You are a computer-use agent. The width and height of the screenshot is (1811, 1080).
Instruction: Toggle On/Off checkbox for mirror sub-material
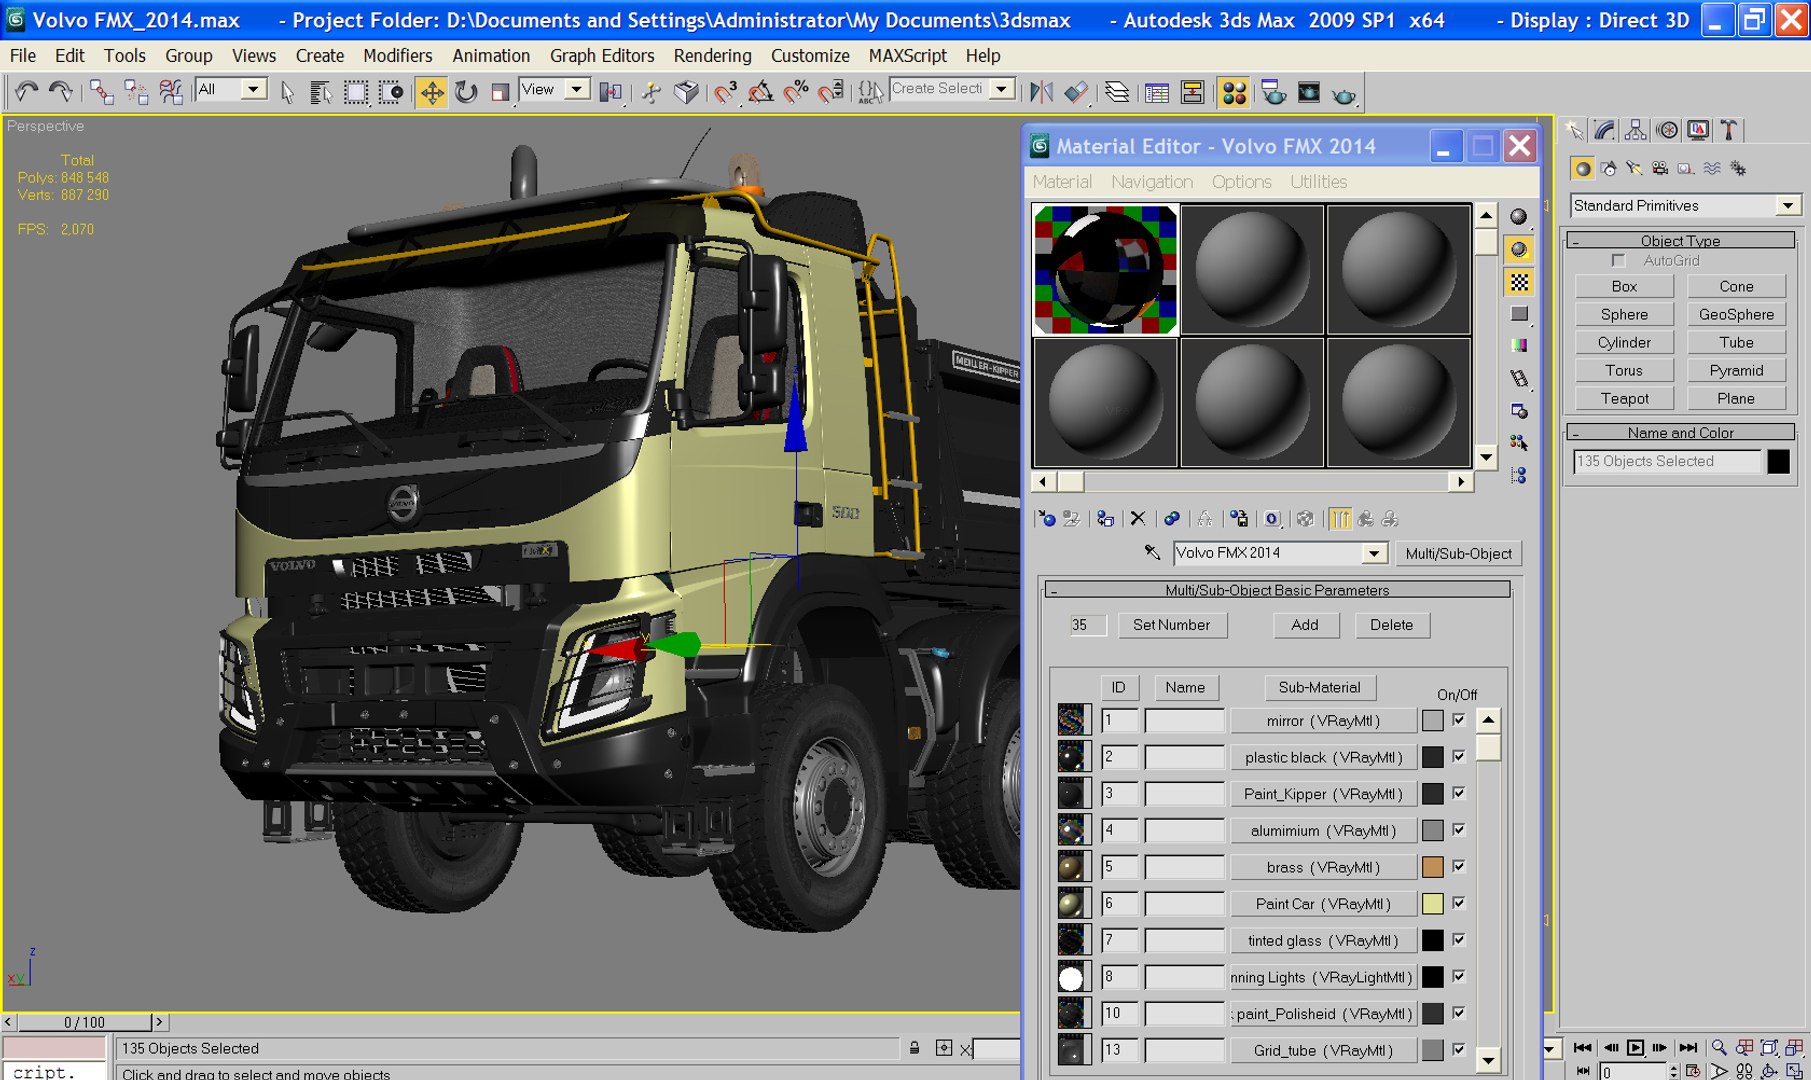[1459, 720]
